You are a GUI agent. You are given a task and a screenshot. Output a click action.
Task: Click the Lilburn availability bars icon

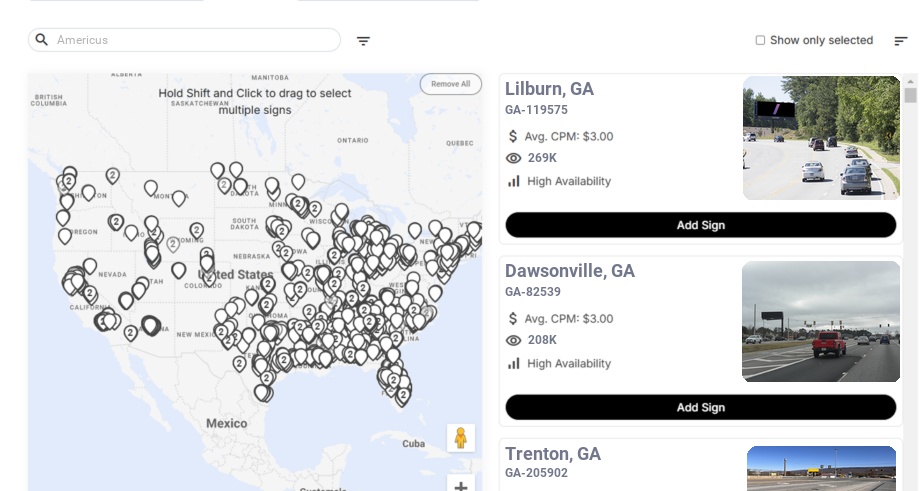514,181
